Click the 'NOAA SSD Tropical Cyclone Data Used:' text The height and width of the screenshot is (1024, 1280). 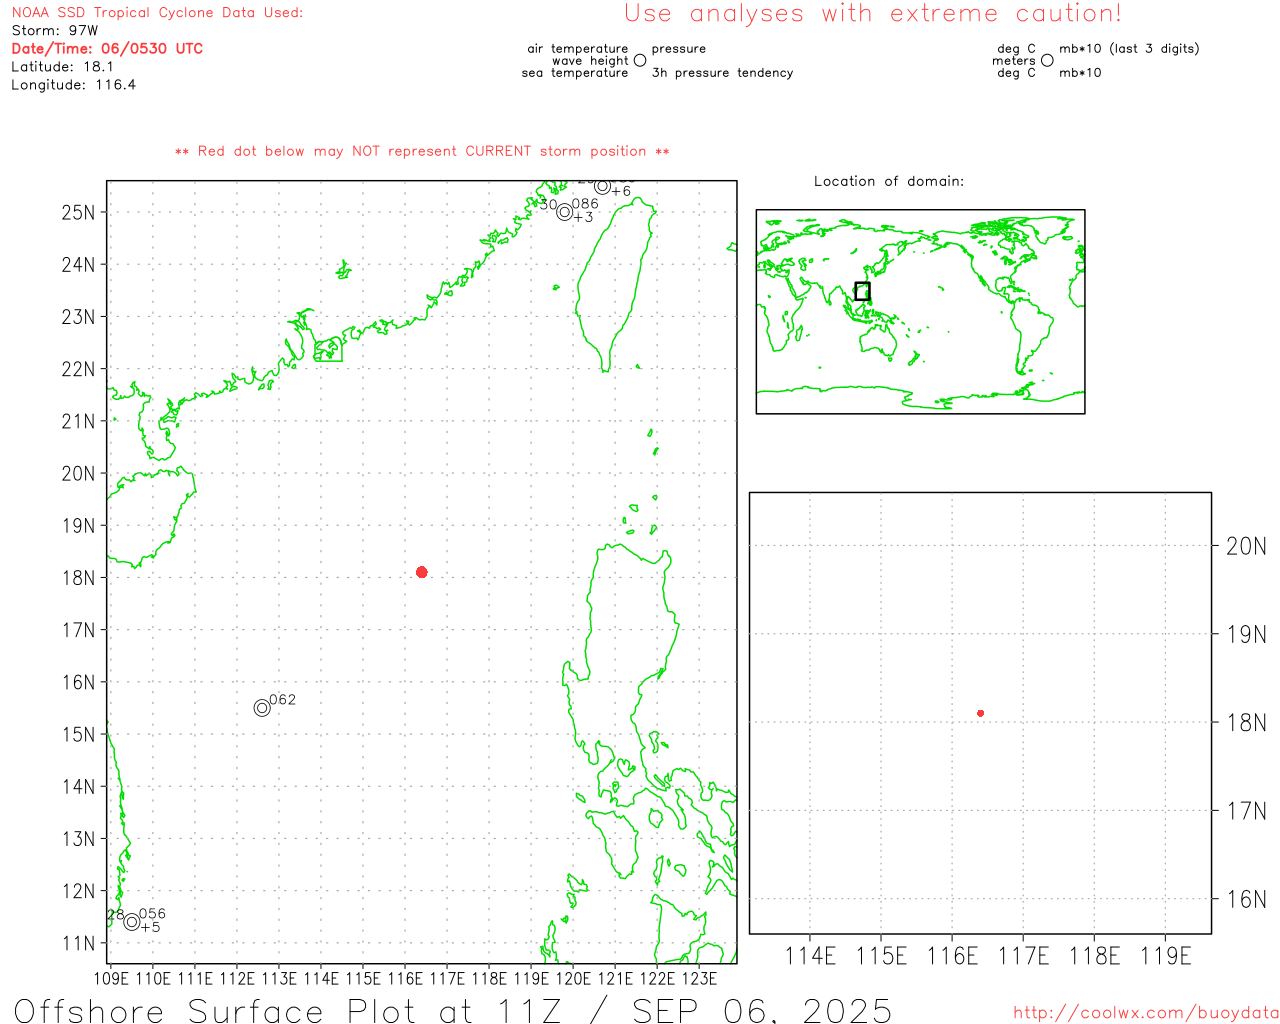[x=157, y=13]
